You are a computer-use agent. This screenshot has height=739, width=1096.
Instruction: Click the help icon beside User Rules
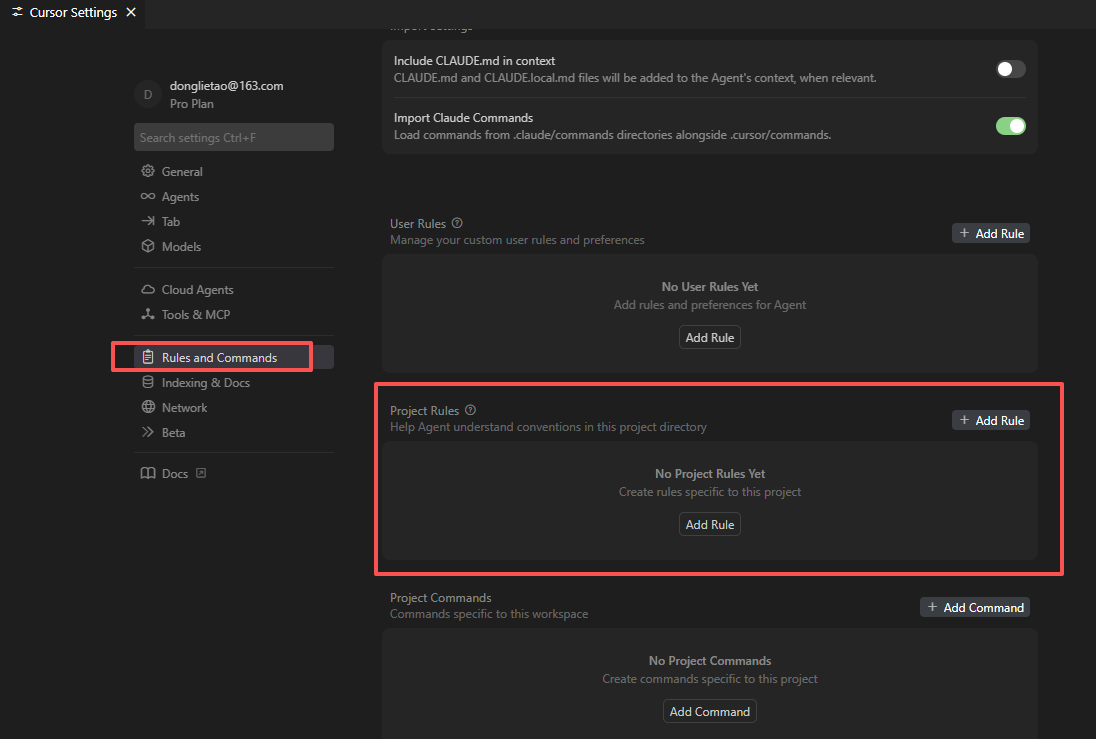pyautogui.click(x=457, y=223)
